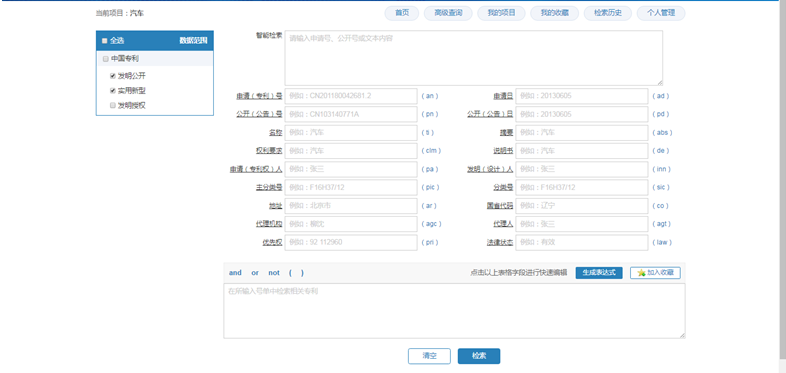Click the 公开（公告）日 underlined label
The height and width of the screenshot is (373, 786).
(490, 114)
